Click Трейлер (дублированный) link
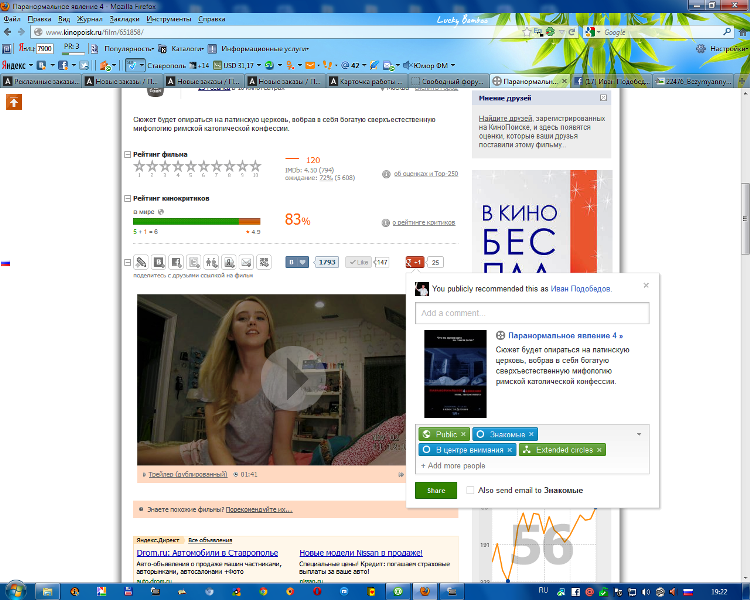Screen dimensions: 750x600 188,475
